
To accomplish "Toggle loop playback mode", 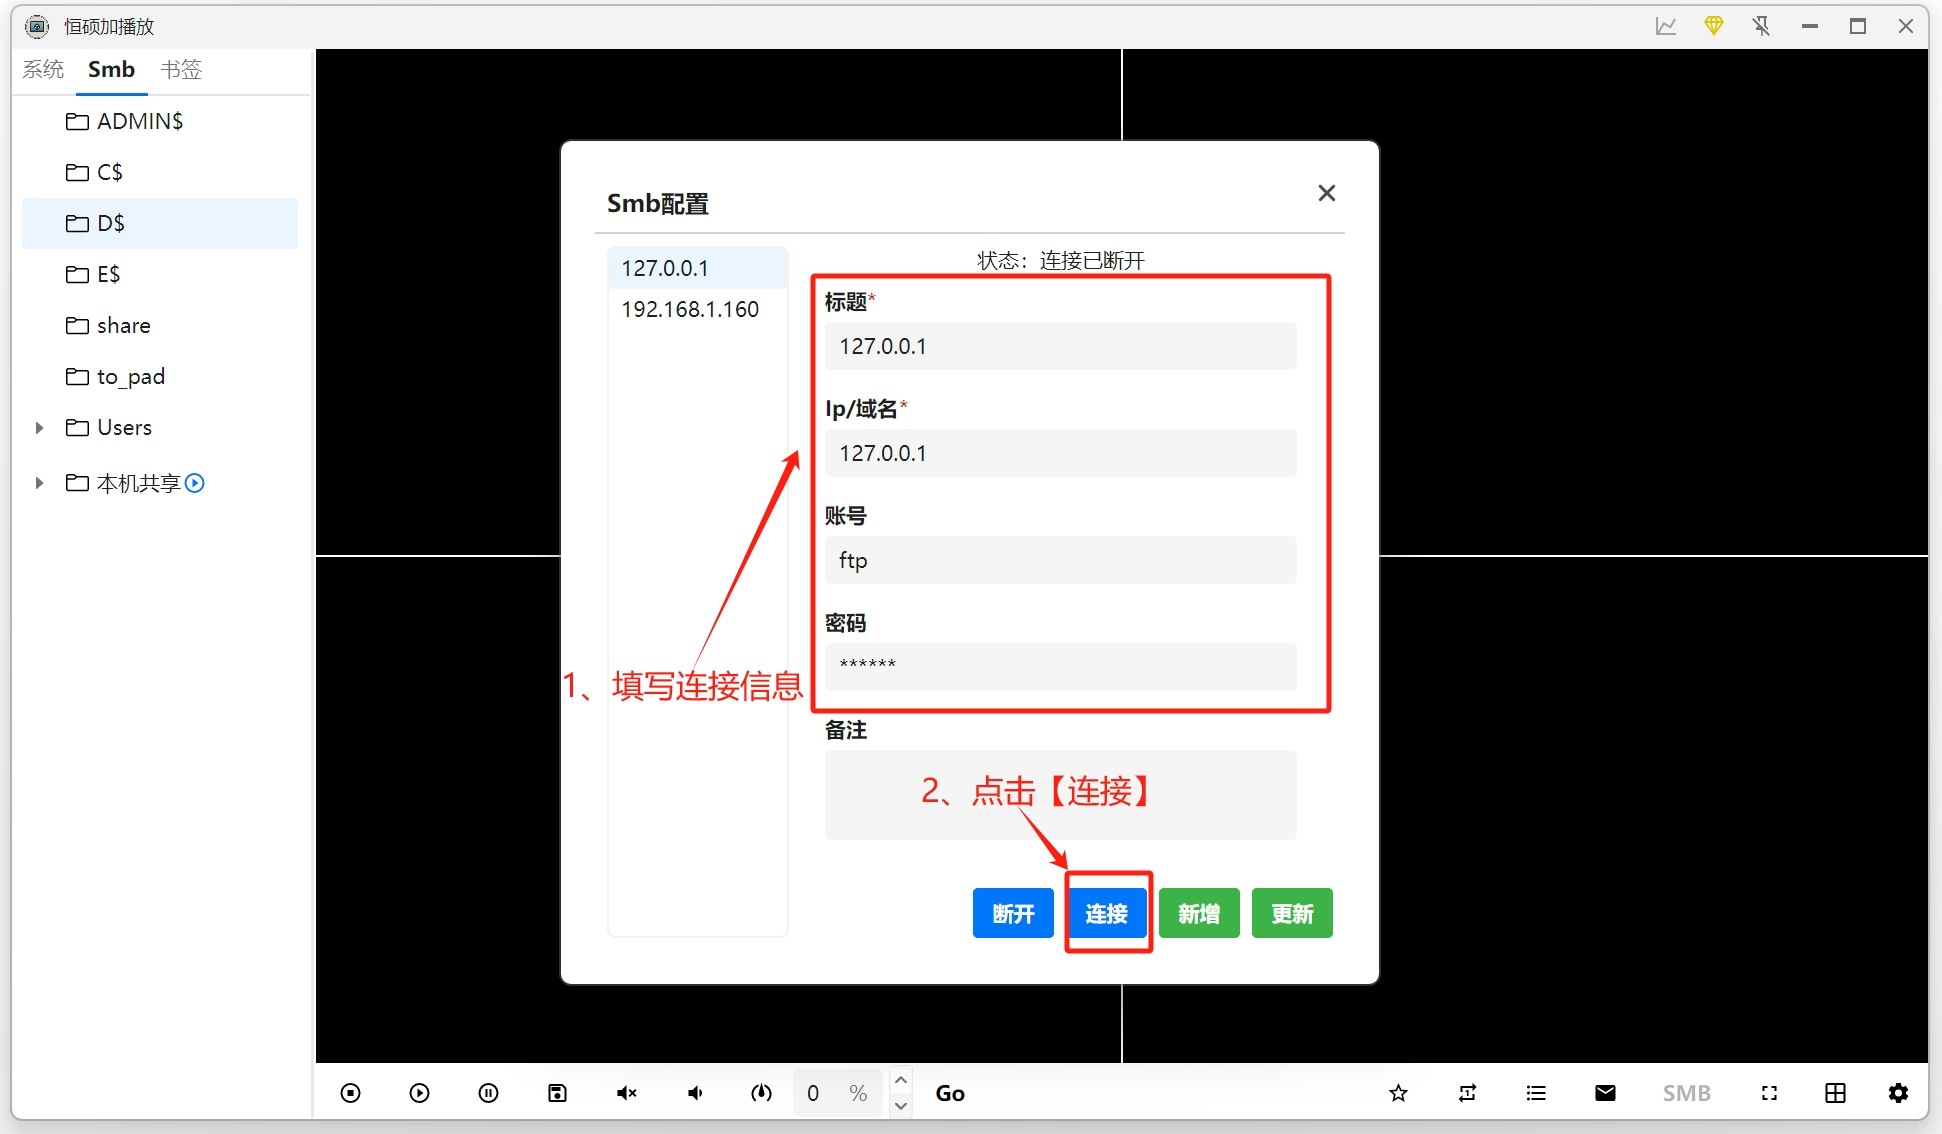I will [1467, 1093].
